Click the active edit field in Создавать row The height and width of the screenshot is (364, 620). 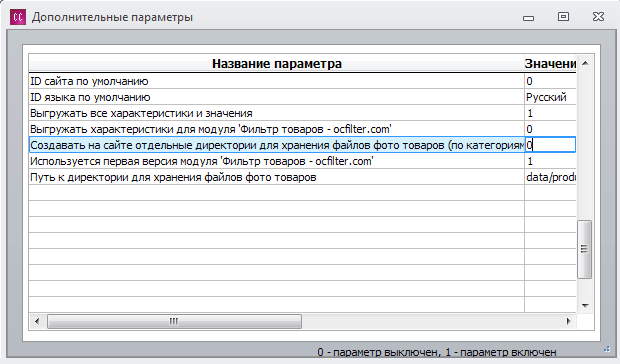[x=550, y=145]
